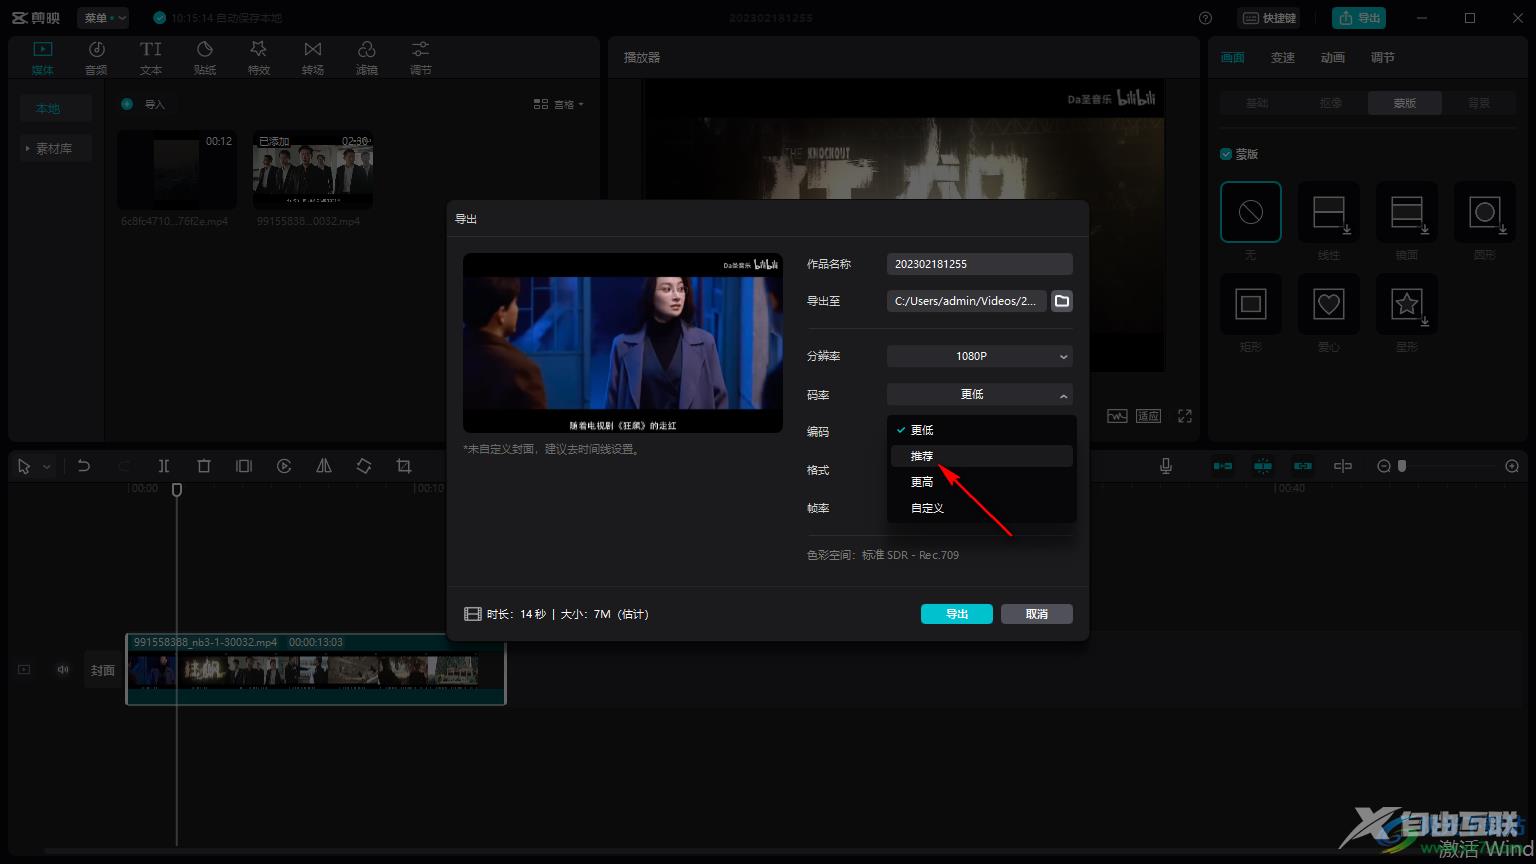The width and height of the screenshot is (1536, 864).
Task: Switch to the 抠像 cutout sub-tab
Action: click(x=1331, y=103)
